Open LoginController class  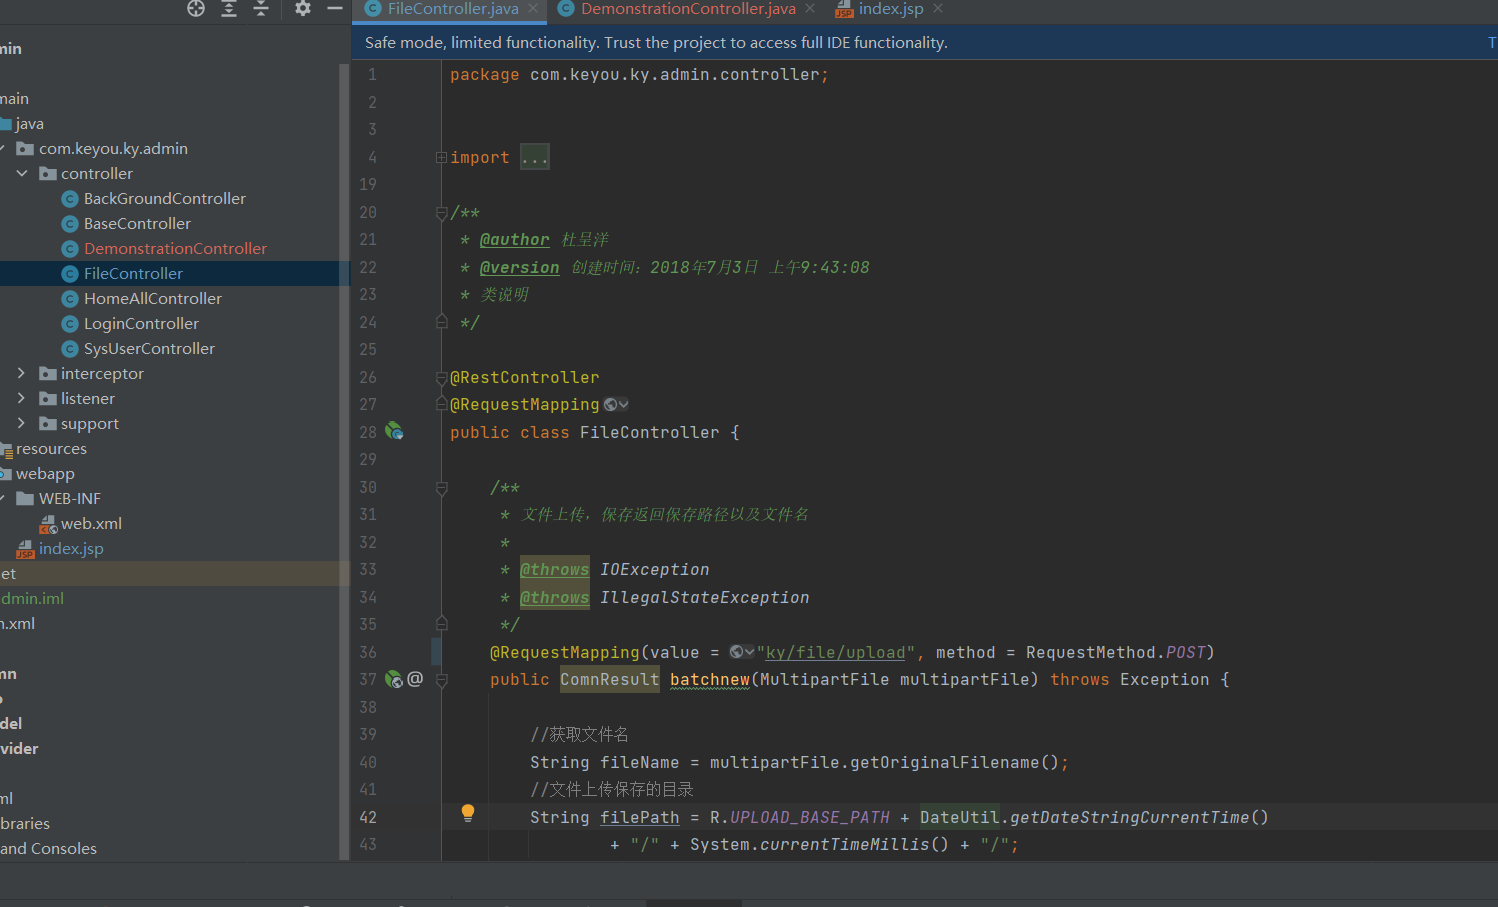coord(141,323)
